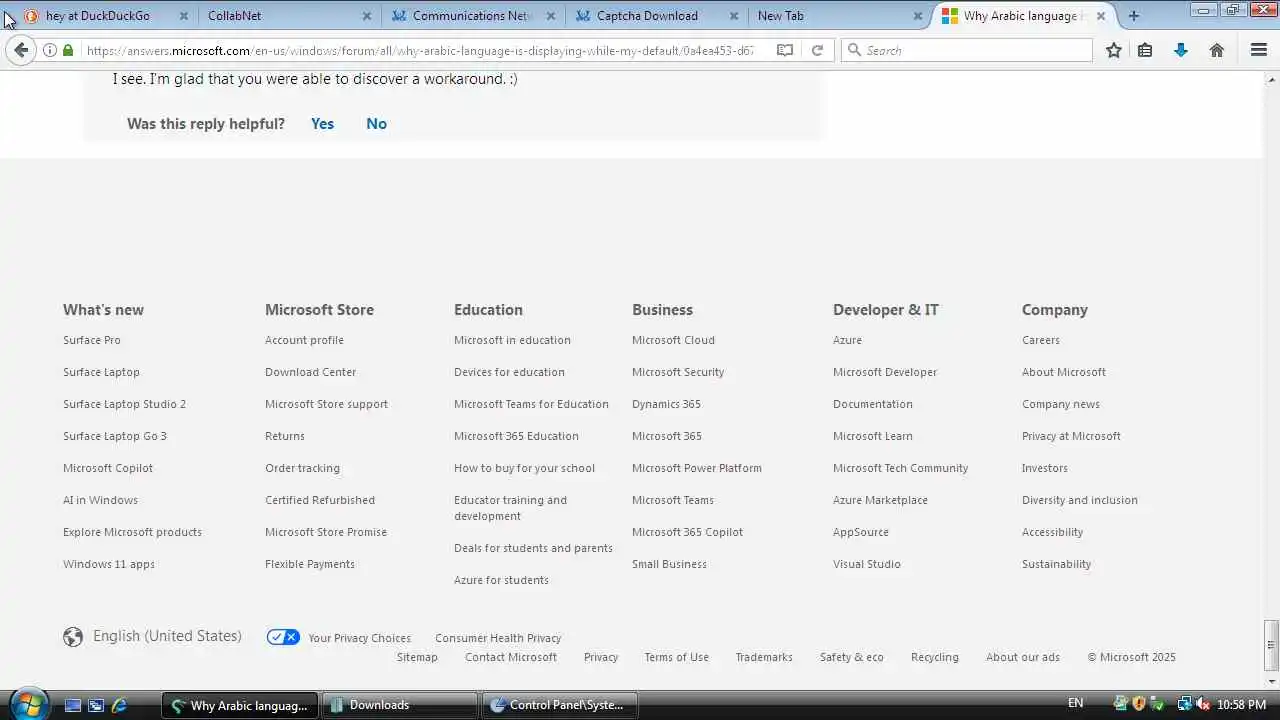The height and width of the screenshot is (720, 1280).
Task: Open Your Privacy Choices link text
Action: point(359,638)
